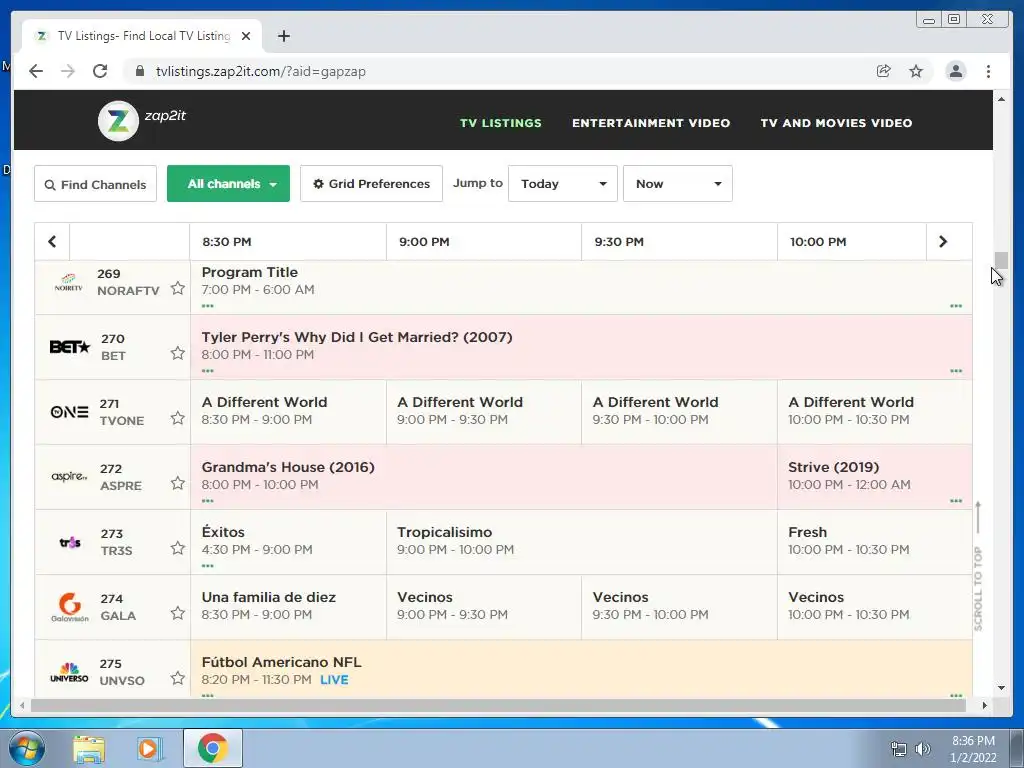Viewport: 1024px width, 768px height.
Task: Open TV Listings nav item
Action: click(501, 123)
